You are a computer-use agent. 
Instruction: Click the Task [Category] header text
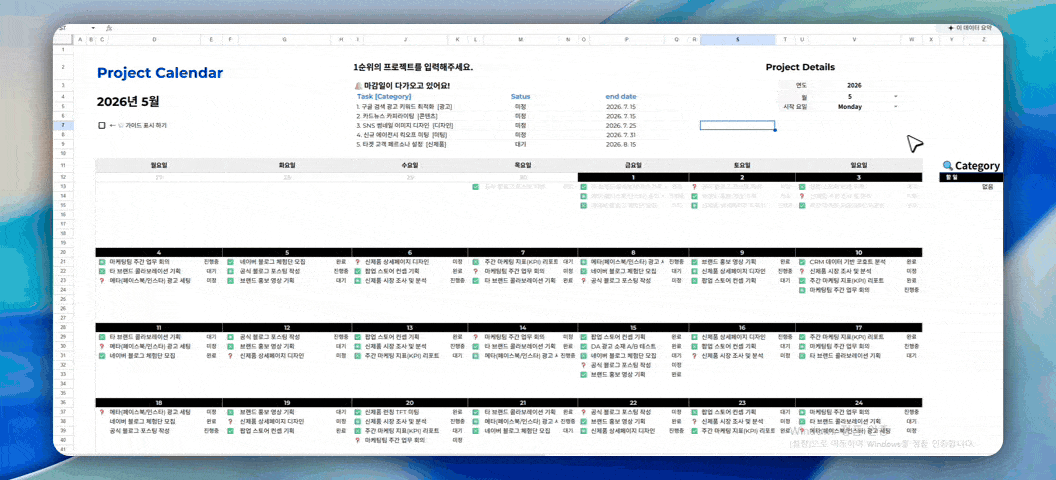384,97
